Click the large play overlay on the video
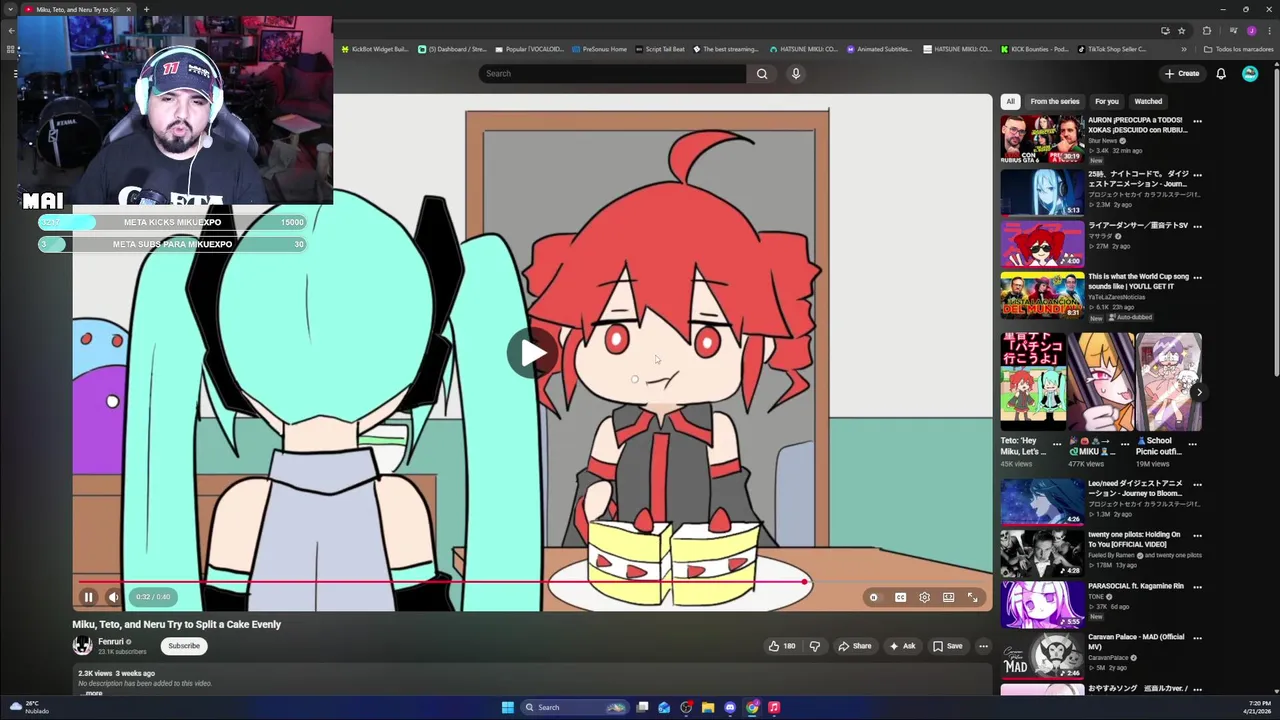1280x720 pixels. click(532, 352)
